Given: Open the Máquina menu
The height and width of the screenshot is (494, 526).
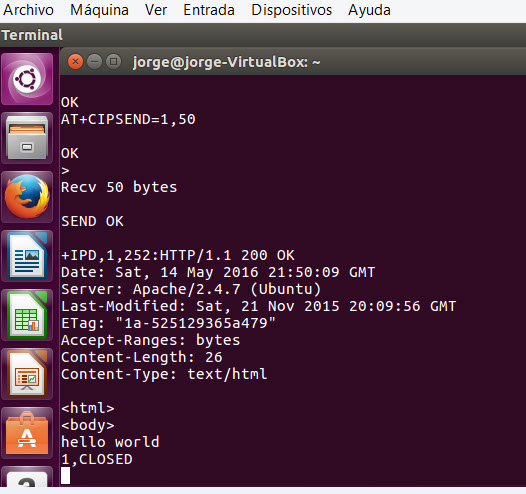Looking at the screenshot, I should click(x=99, y=10).
